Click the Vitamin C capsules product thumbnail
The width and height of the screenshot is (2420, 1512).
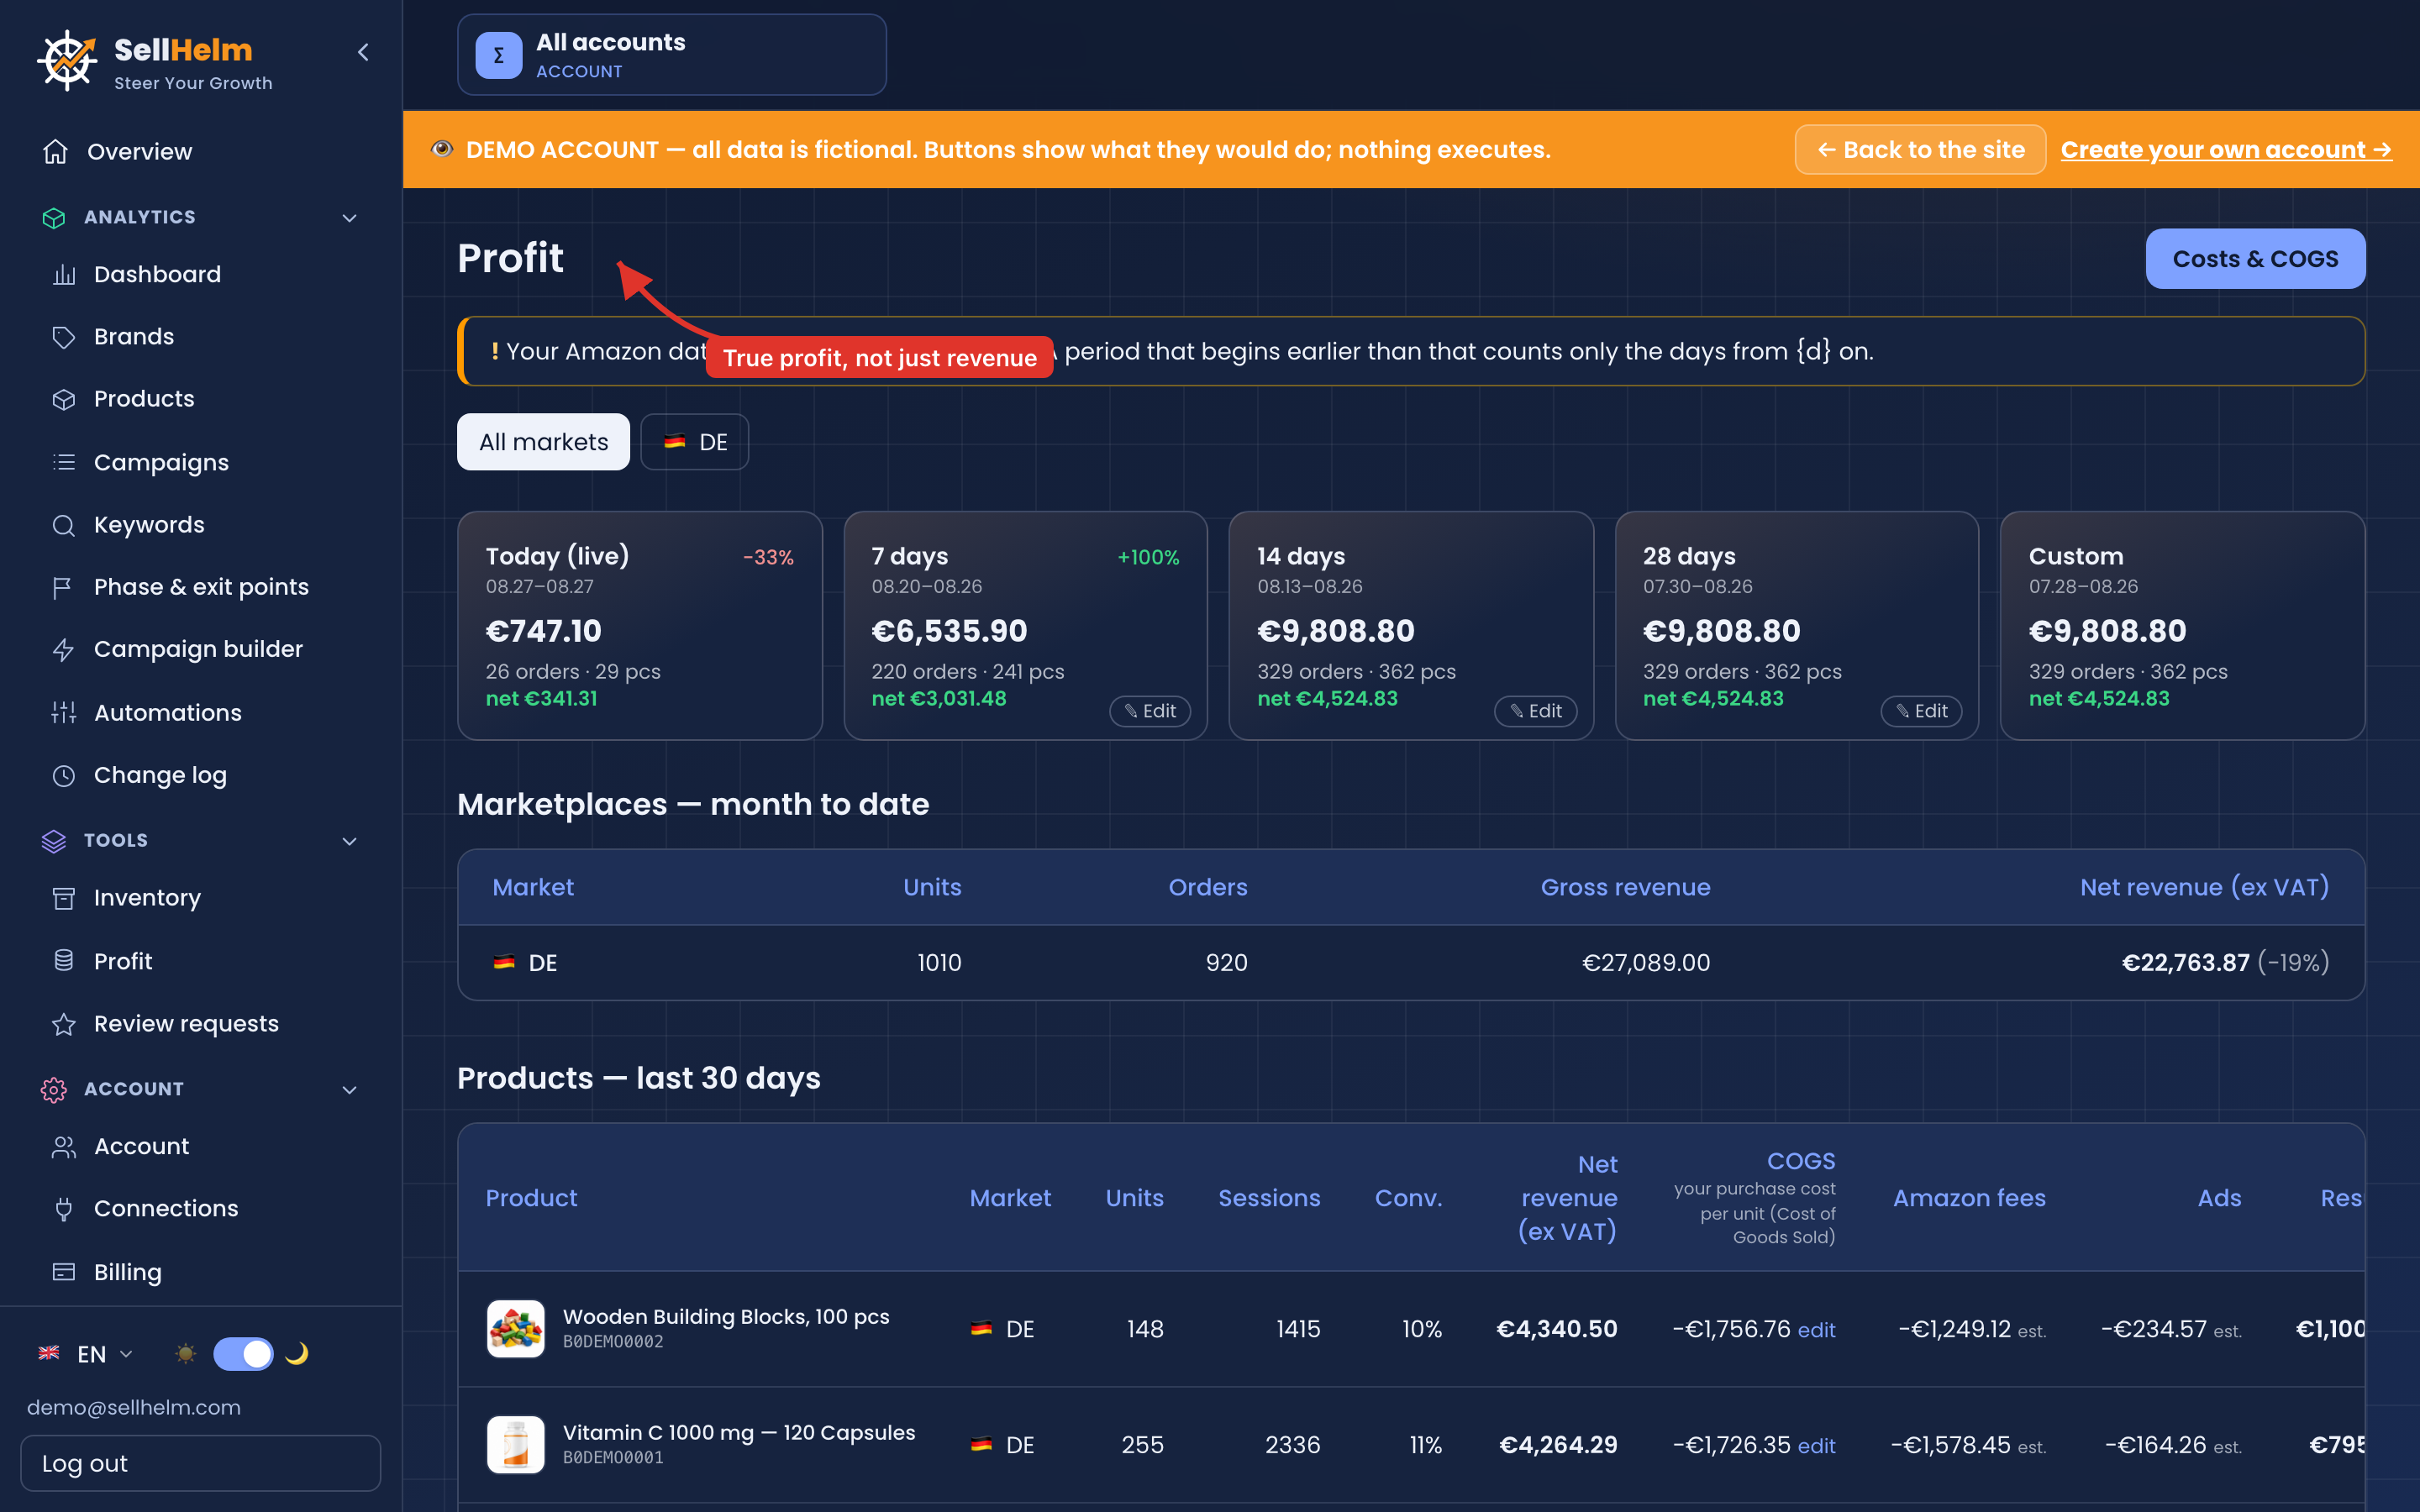coord(516,1445)
